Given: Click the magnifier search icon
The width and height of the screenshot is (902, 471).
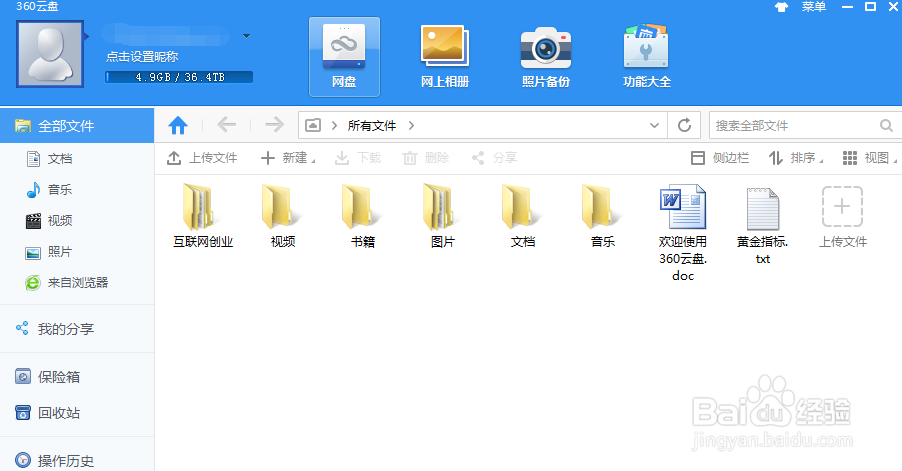Looking at the screenshot, I should (886, 125).
